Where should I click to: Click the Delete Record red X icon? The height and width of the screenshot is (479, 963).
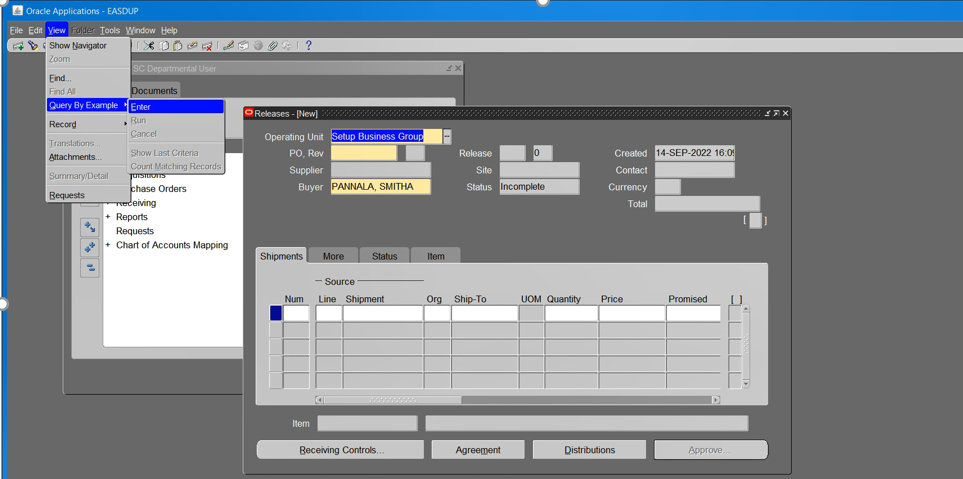[x=207, y=46]
